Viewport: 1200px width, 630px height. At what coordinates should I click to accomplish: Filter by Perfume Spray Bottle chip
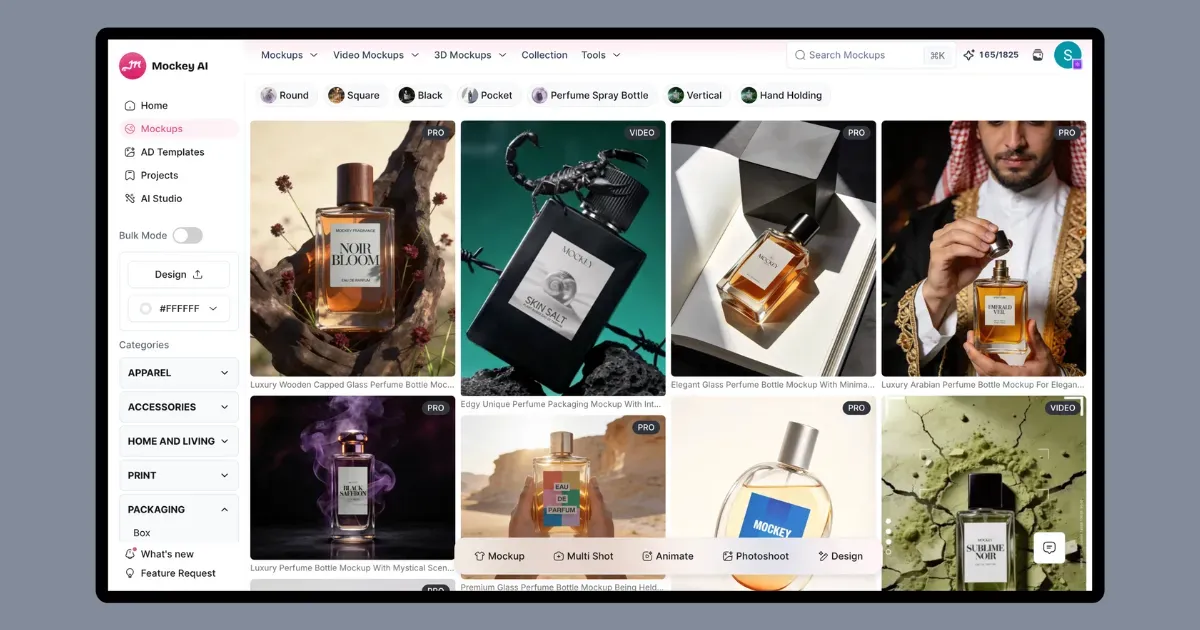point(590,95)
